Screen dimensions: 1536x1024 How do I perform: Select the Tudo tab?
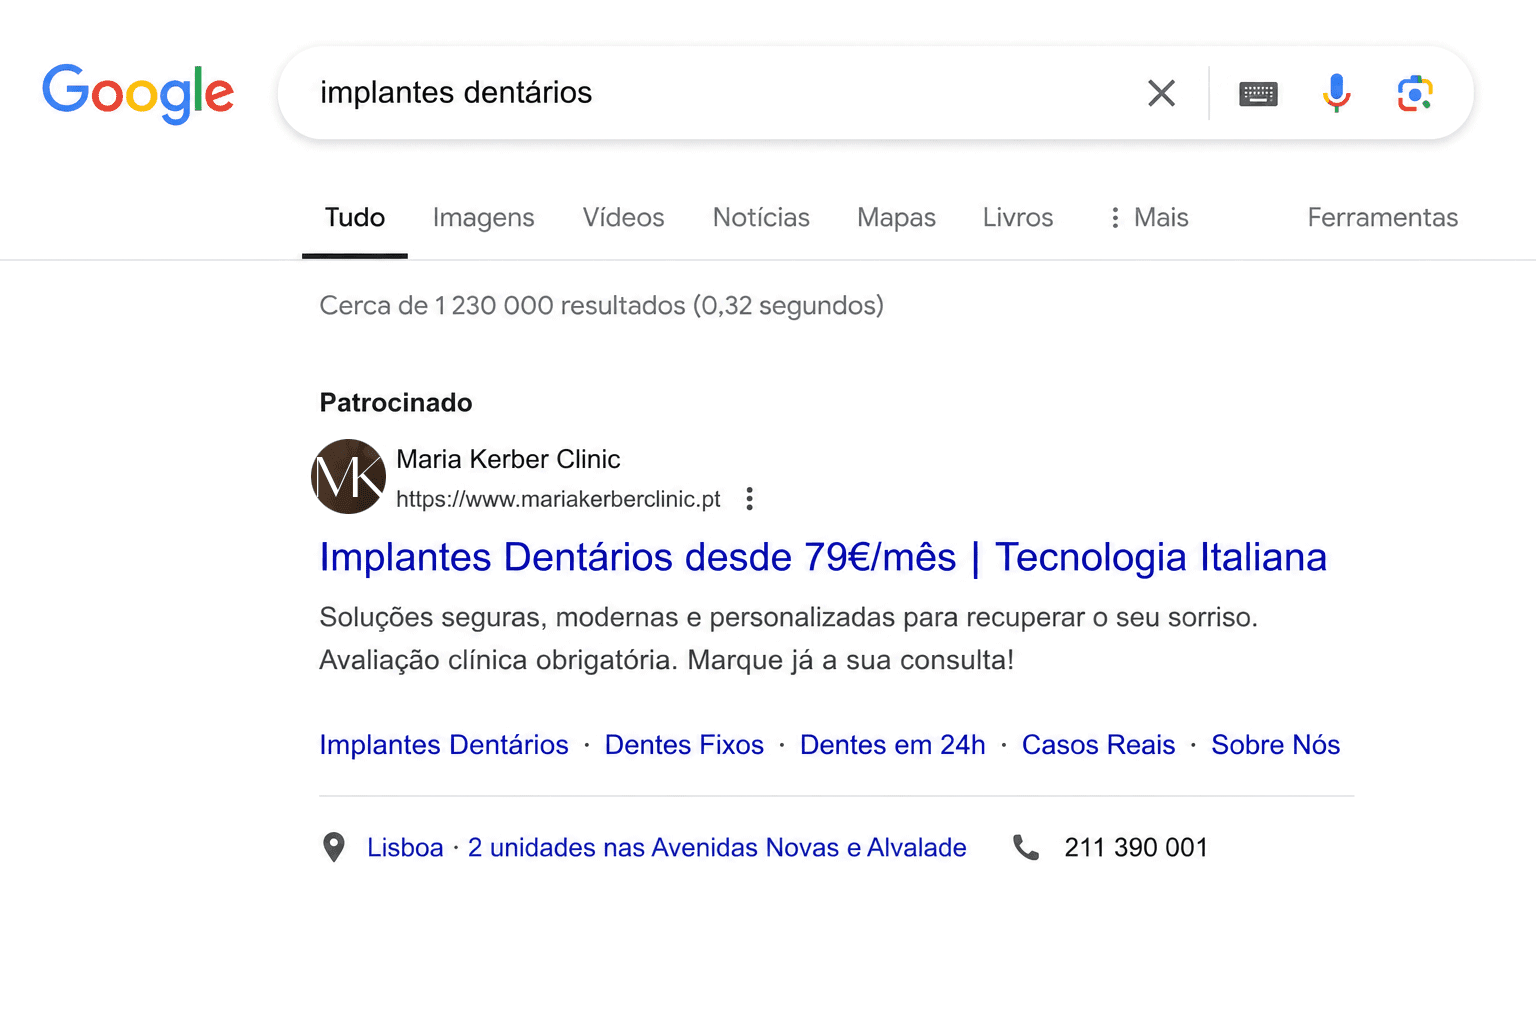point(355,217)
